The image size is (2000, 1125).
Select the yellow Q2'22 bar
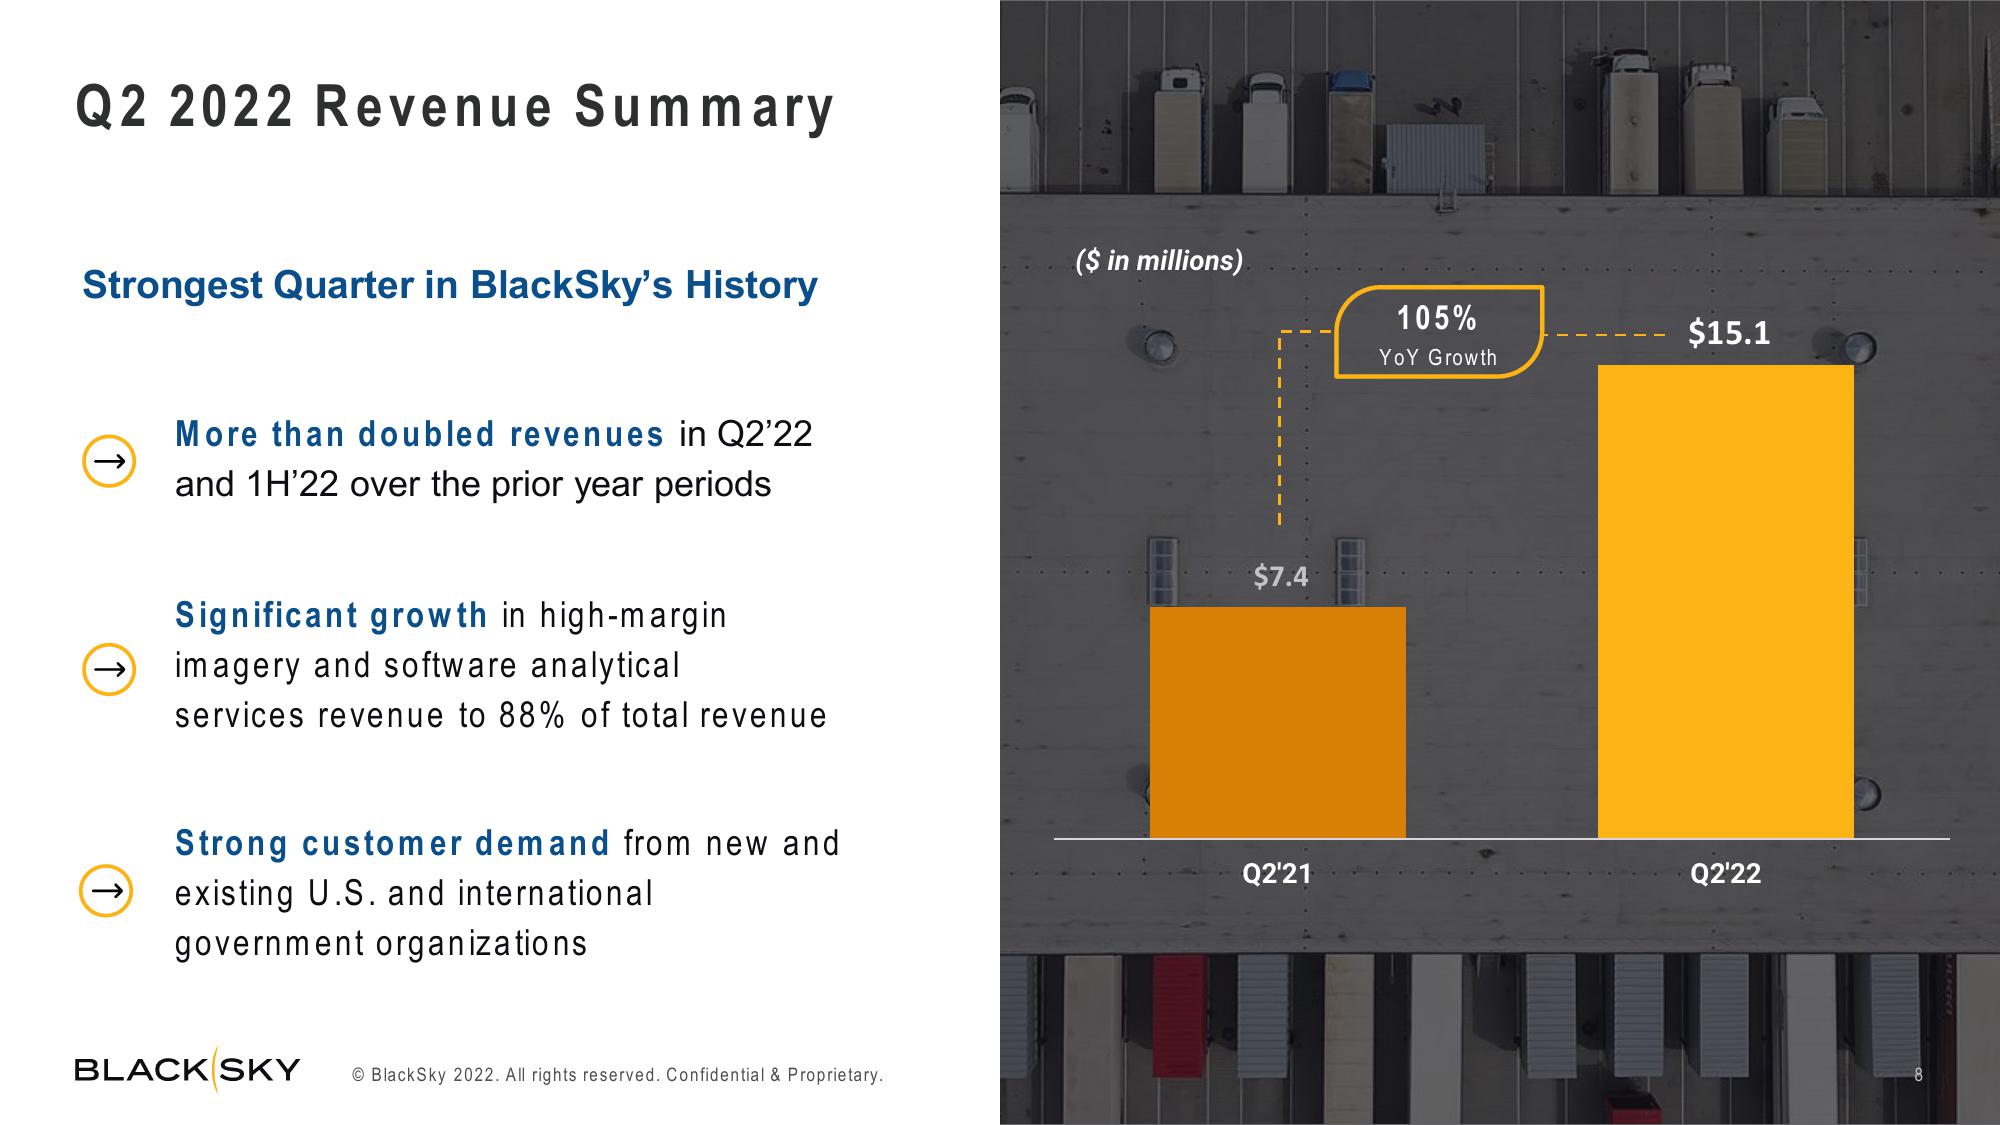tap(1726, 601)
